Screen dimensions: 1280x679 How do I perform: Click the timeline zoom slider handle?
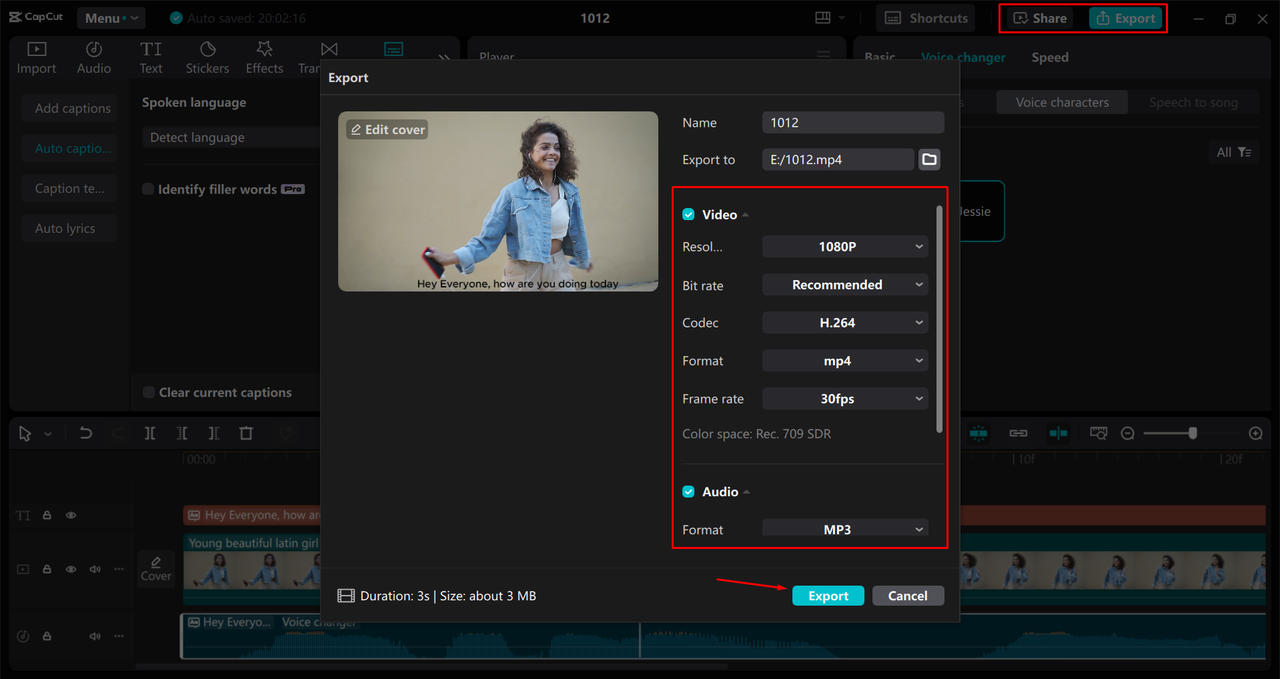tap(1193, 433)
